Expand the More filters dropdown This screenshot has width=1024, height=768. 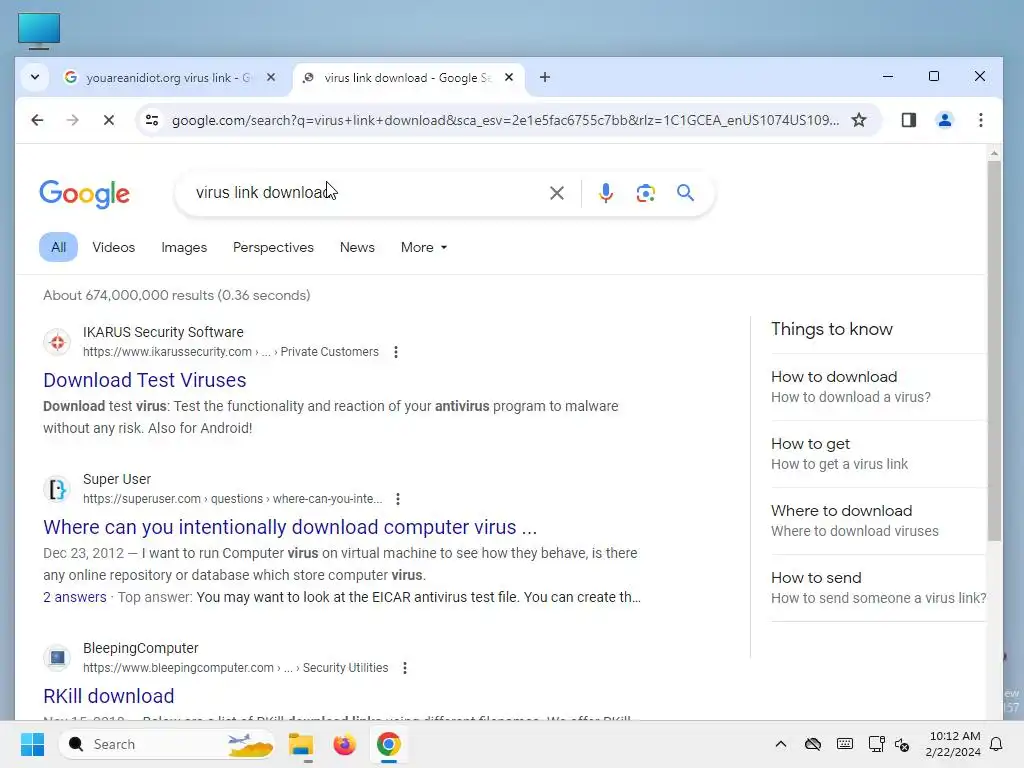tap(424, 248)
